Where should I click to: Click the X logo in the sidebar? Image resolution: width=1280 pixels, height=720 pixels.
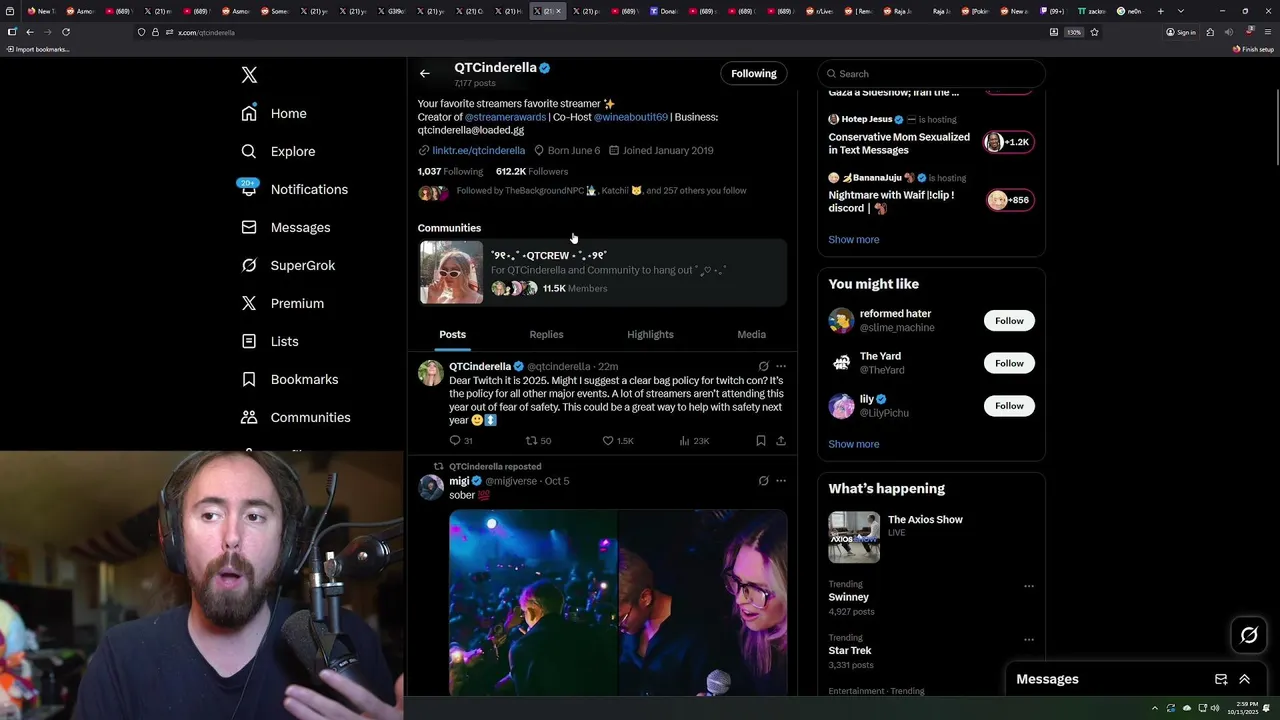pyautogui.click(x=249, y=75)
